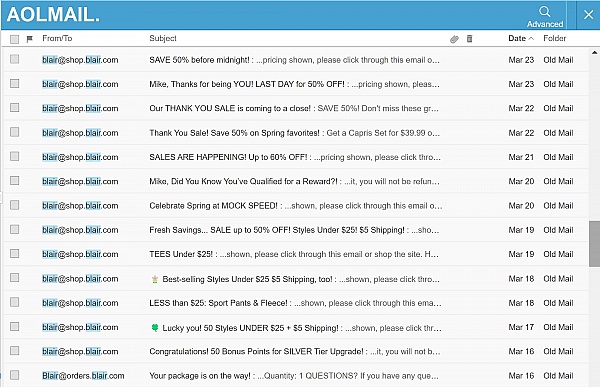Click the AOLMAIL. logo

click(53, 15)
